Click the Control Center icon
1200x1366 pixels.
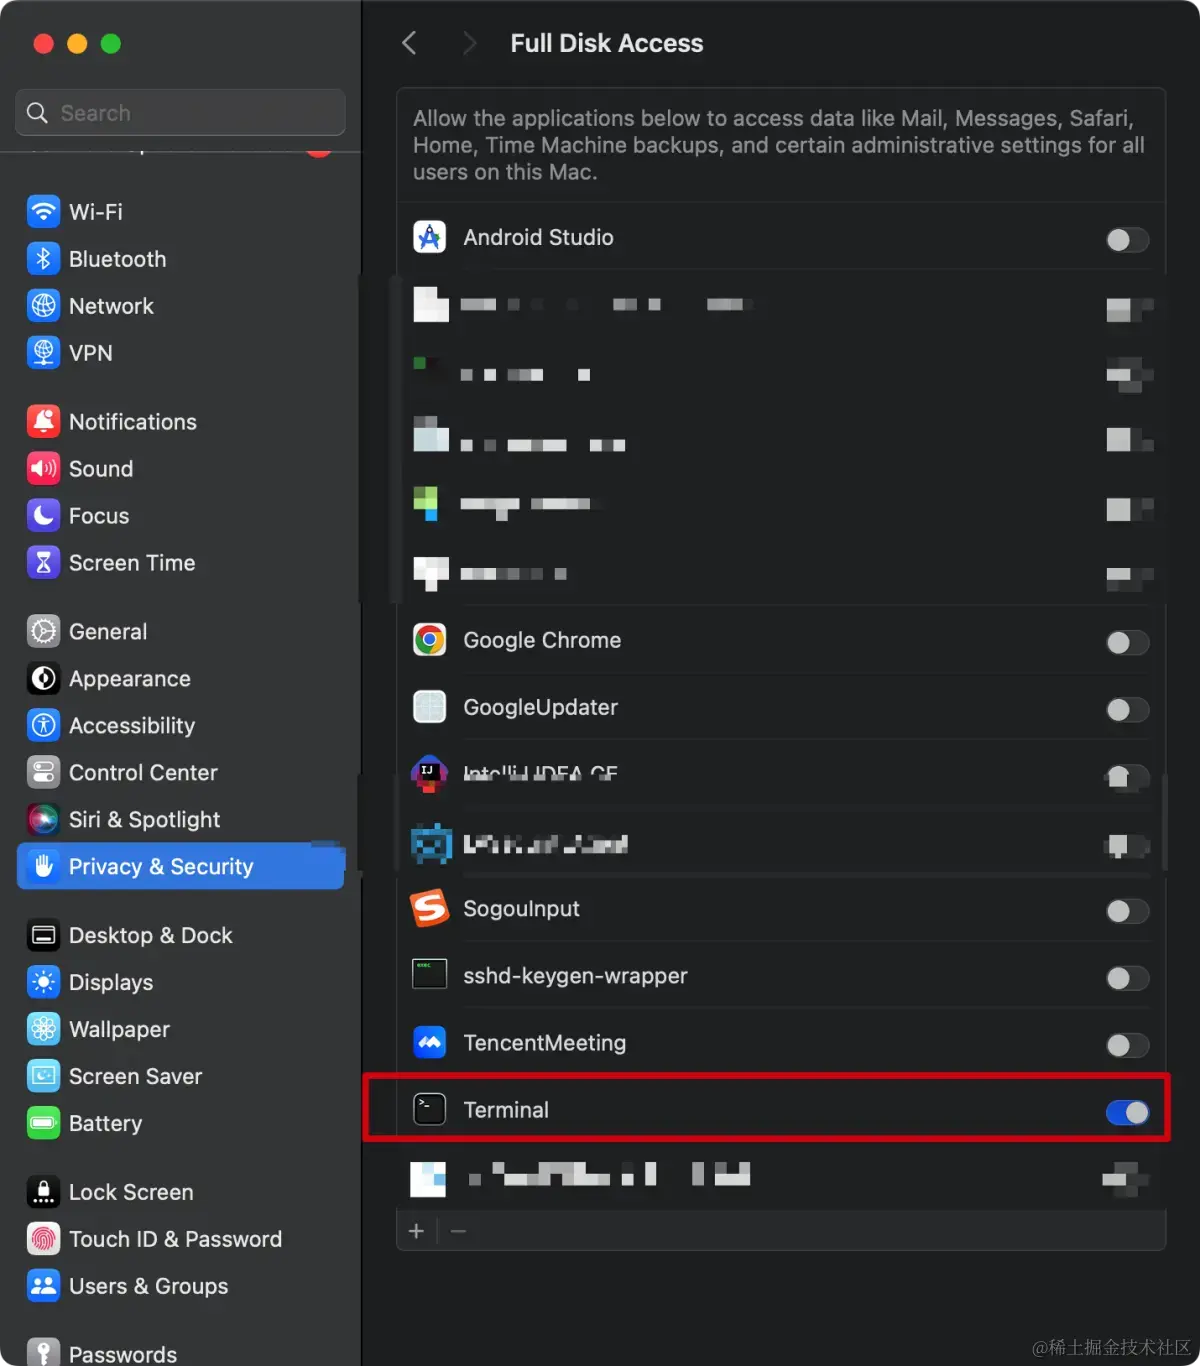(x=43, y=773)
